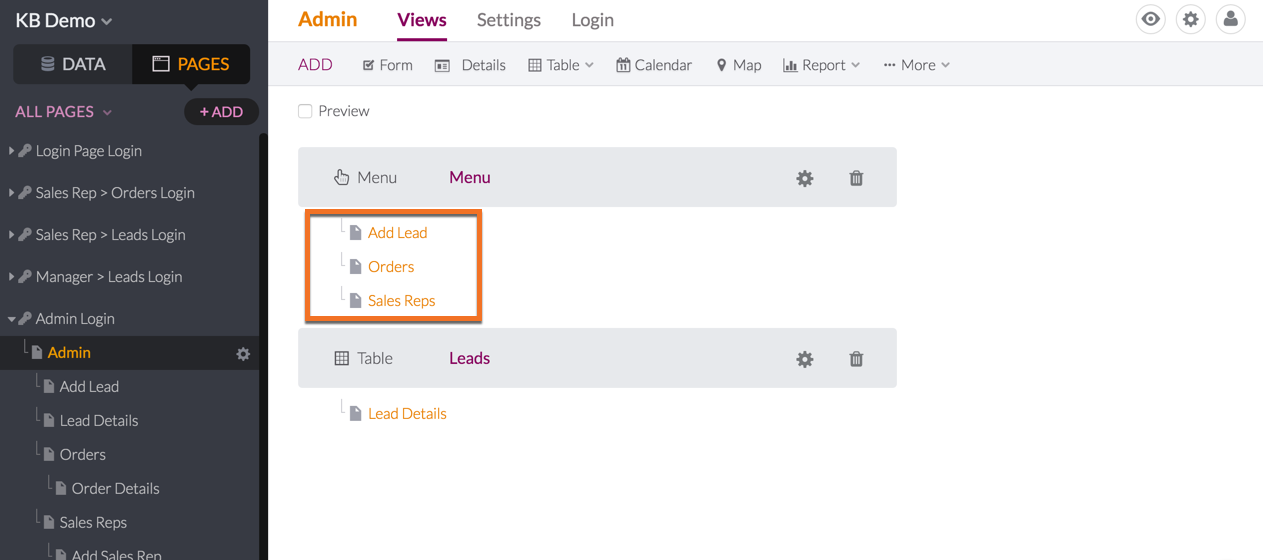The image size is (1263, 560).
Task: Switch to the DATA tab
Action: (x=73, y=64)
